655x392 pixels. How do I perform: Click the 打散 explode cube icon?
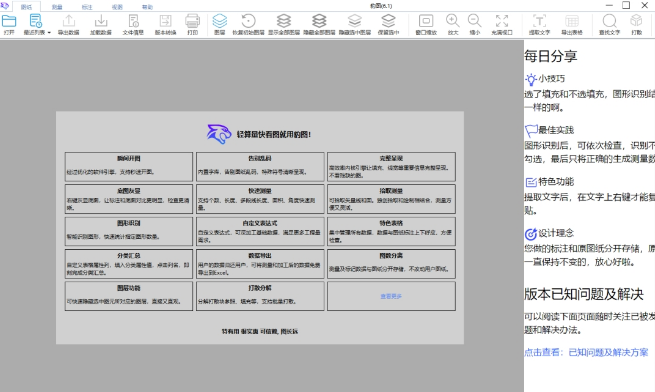point(636,21)
